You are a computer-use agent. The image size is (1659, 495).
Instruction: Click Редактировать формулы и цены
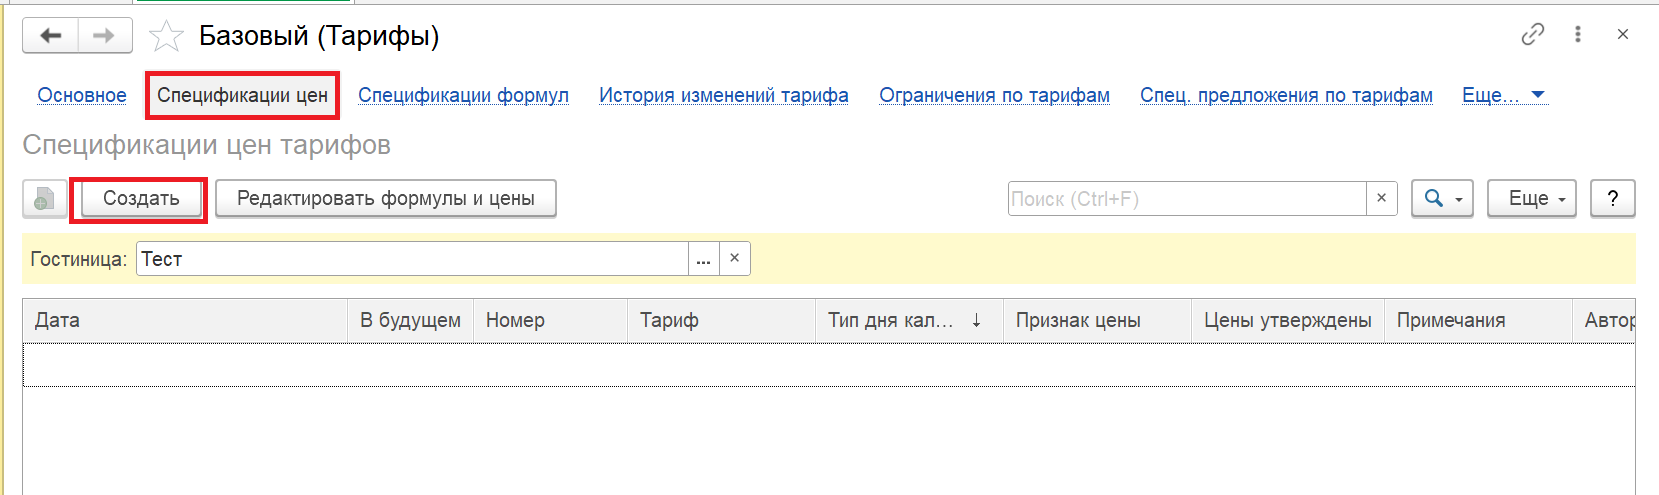tap(386, 199)
